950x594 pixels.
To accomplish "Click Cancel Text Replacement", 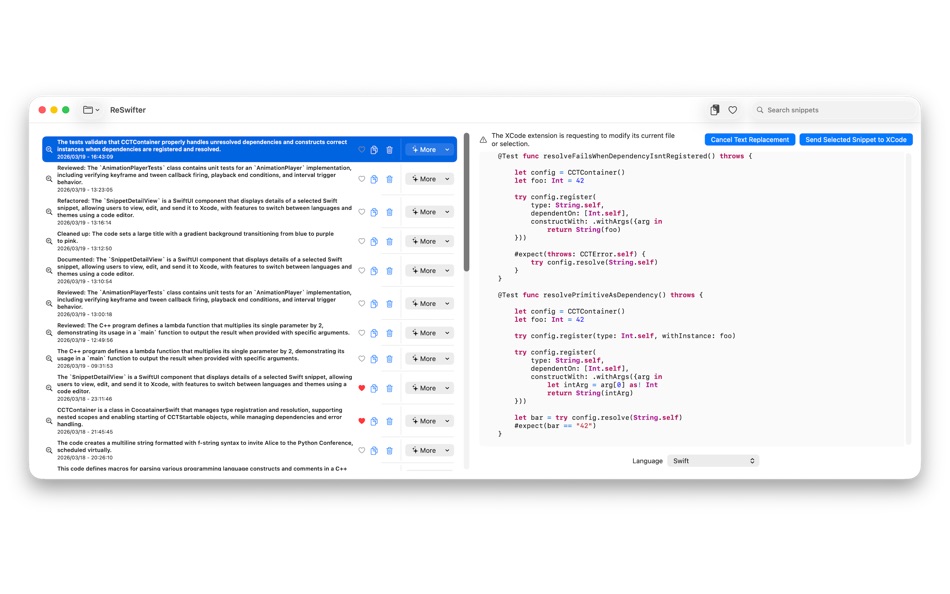I will point(750,140).
